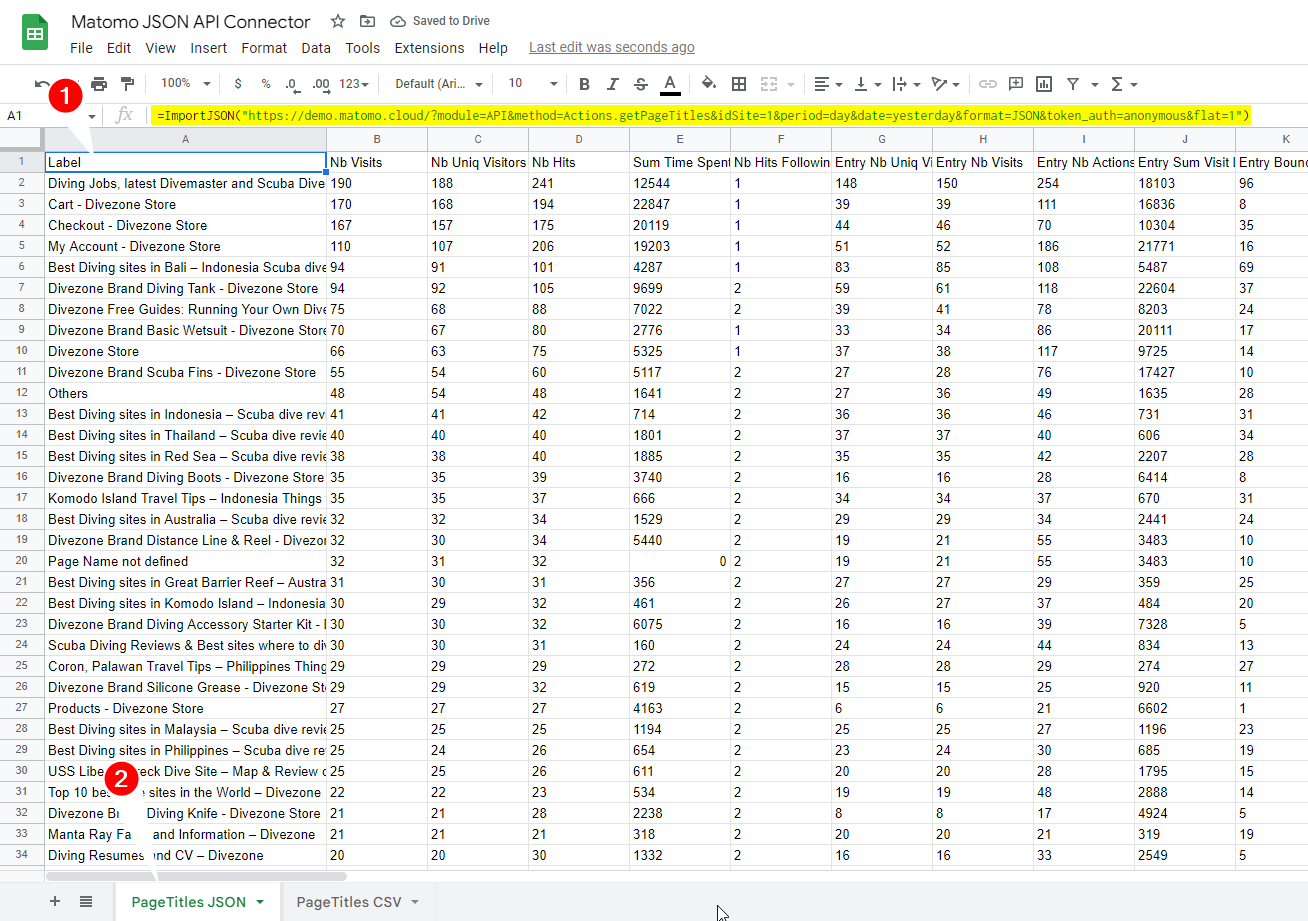
Task: Click the Create a filter icon
Action: click(1073, 84)
